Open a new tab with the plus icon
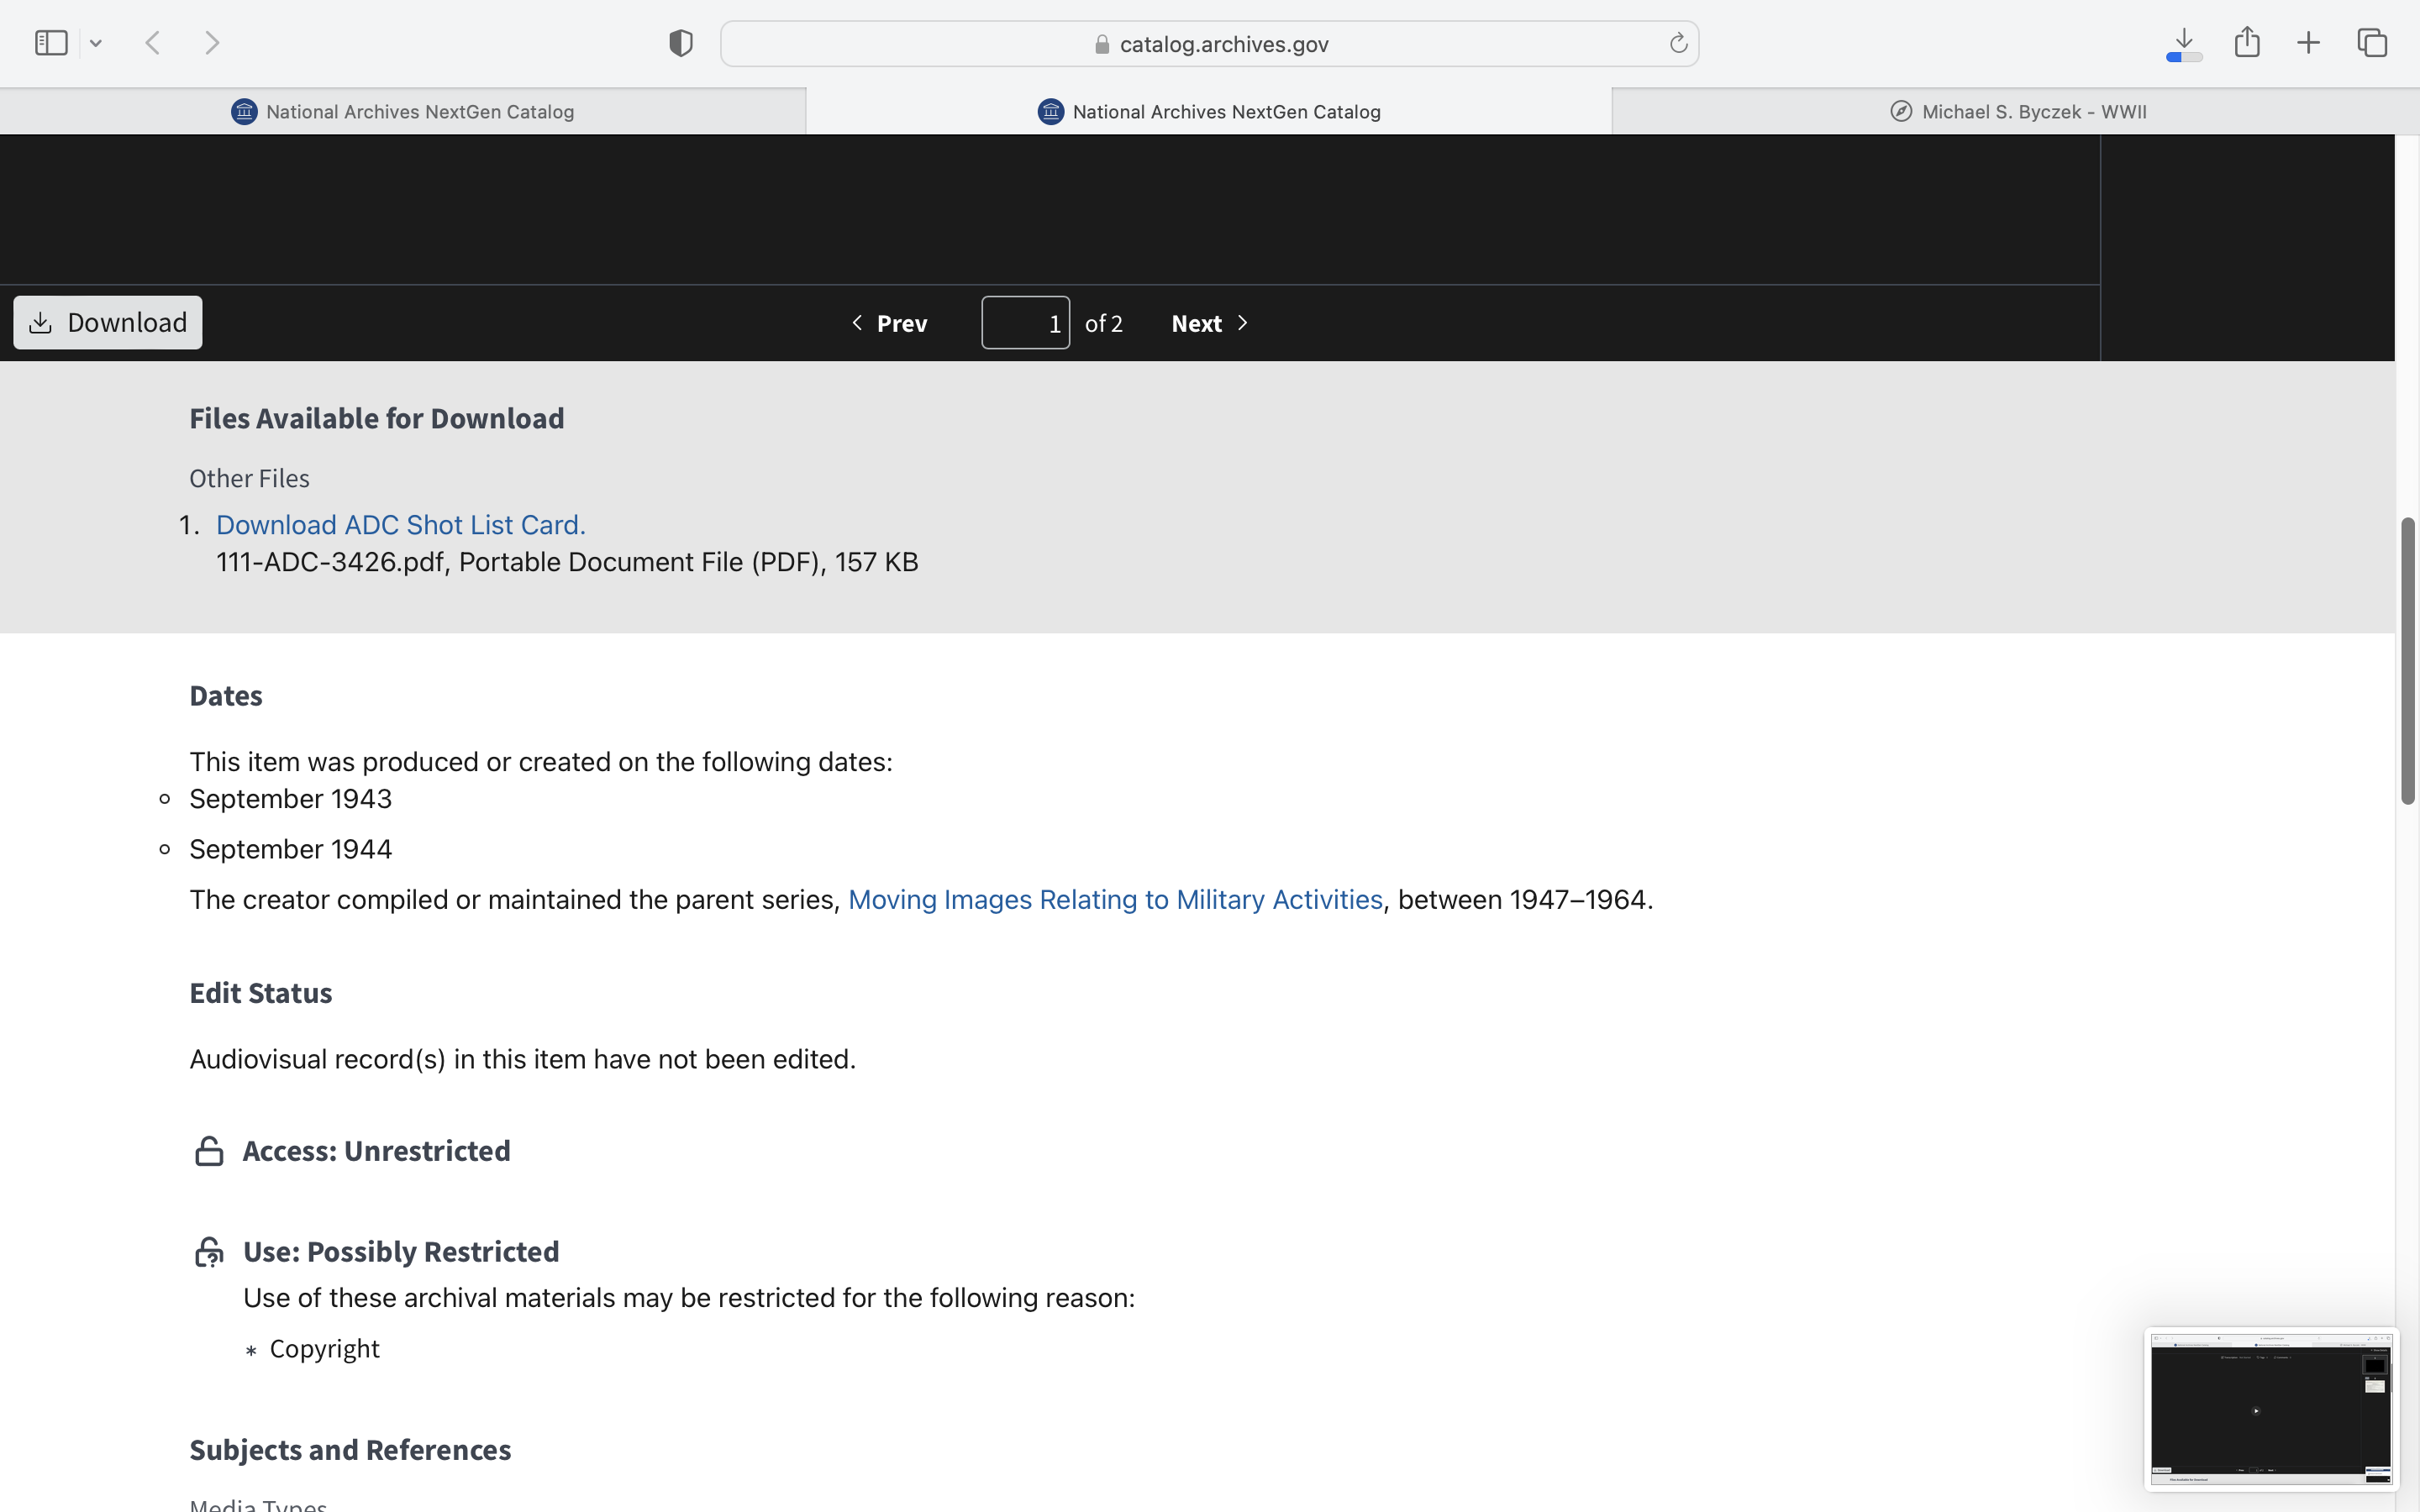Image resolution: width=2420 pixels, height=1512 pixels. coord(2308,43)
